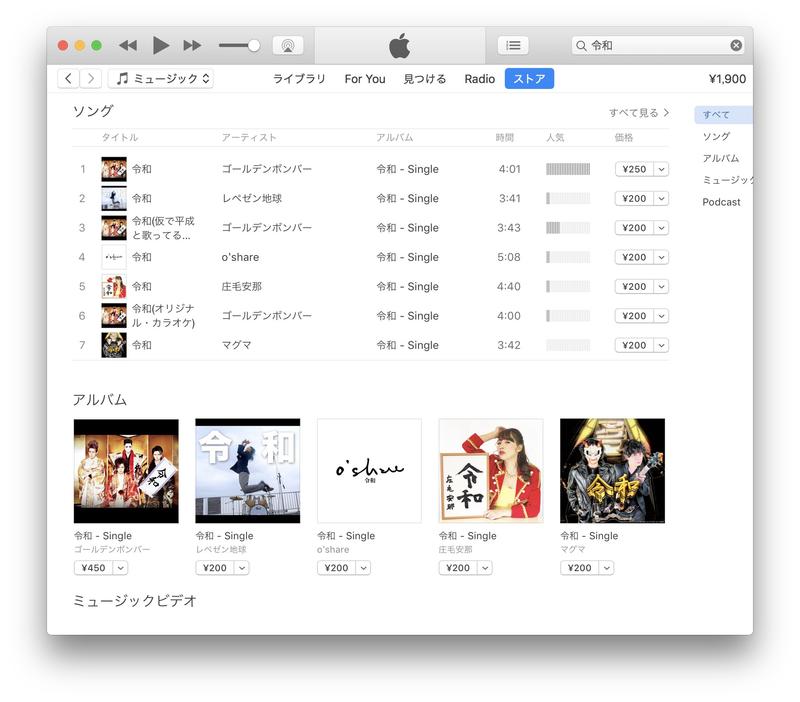800x702 pixels.
Task: Clear the search field with the x icon
Action: (x=736, y=45)
